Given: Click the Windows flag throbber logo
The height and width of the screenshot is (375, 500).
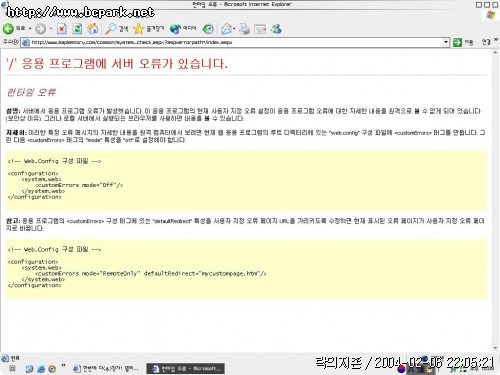Looking at the screenshot, I should 490,15.
